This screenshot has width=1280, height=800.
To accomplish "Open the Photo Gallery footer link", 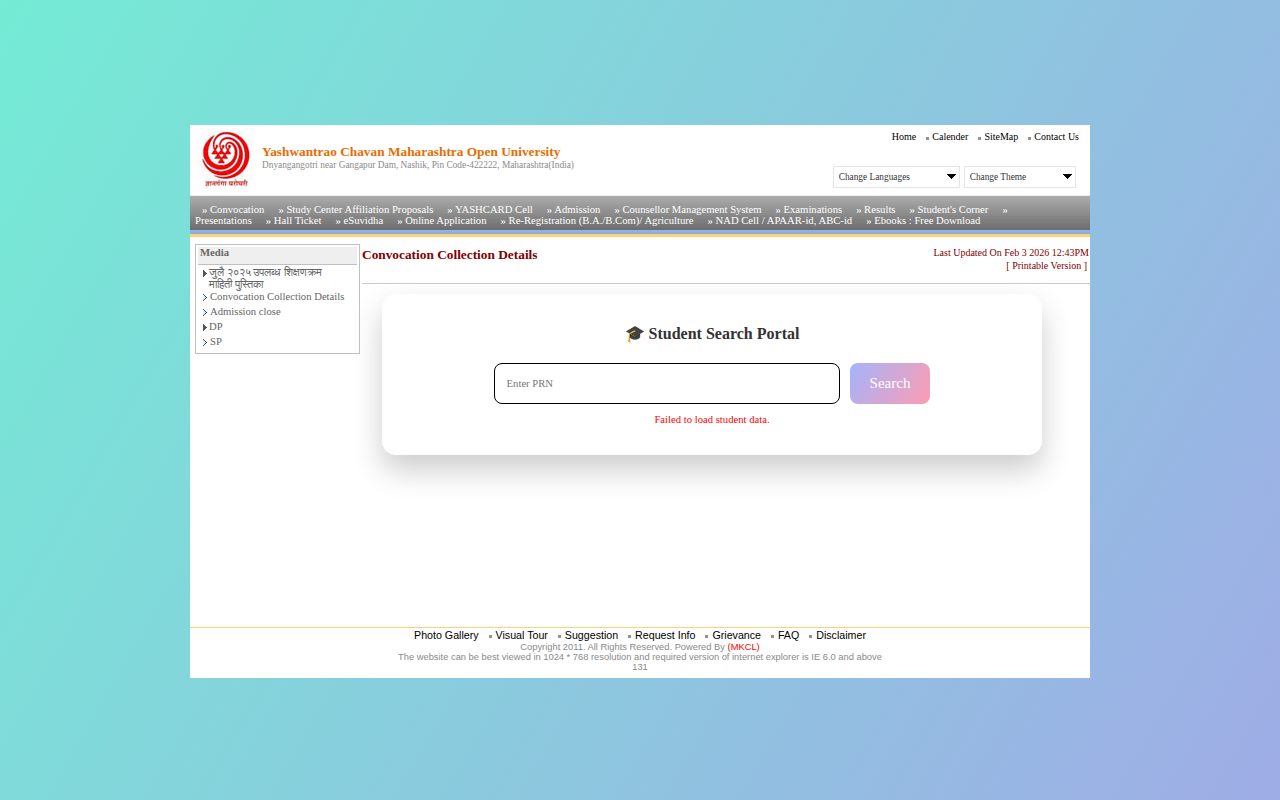I will [x=446, y=636].
